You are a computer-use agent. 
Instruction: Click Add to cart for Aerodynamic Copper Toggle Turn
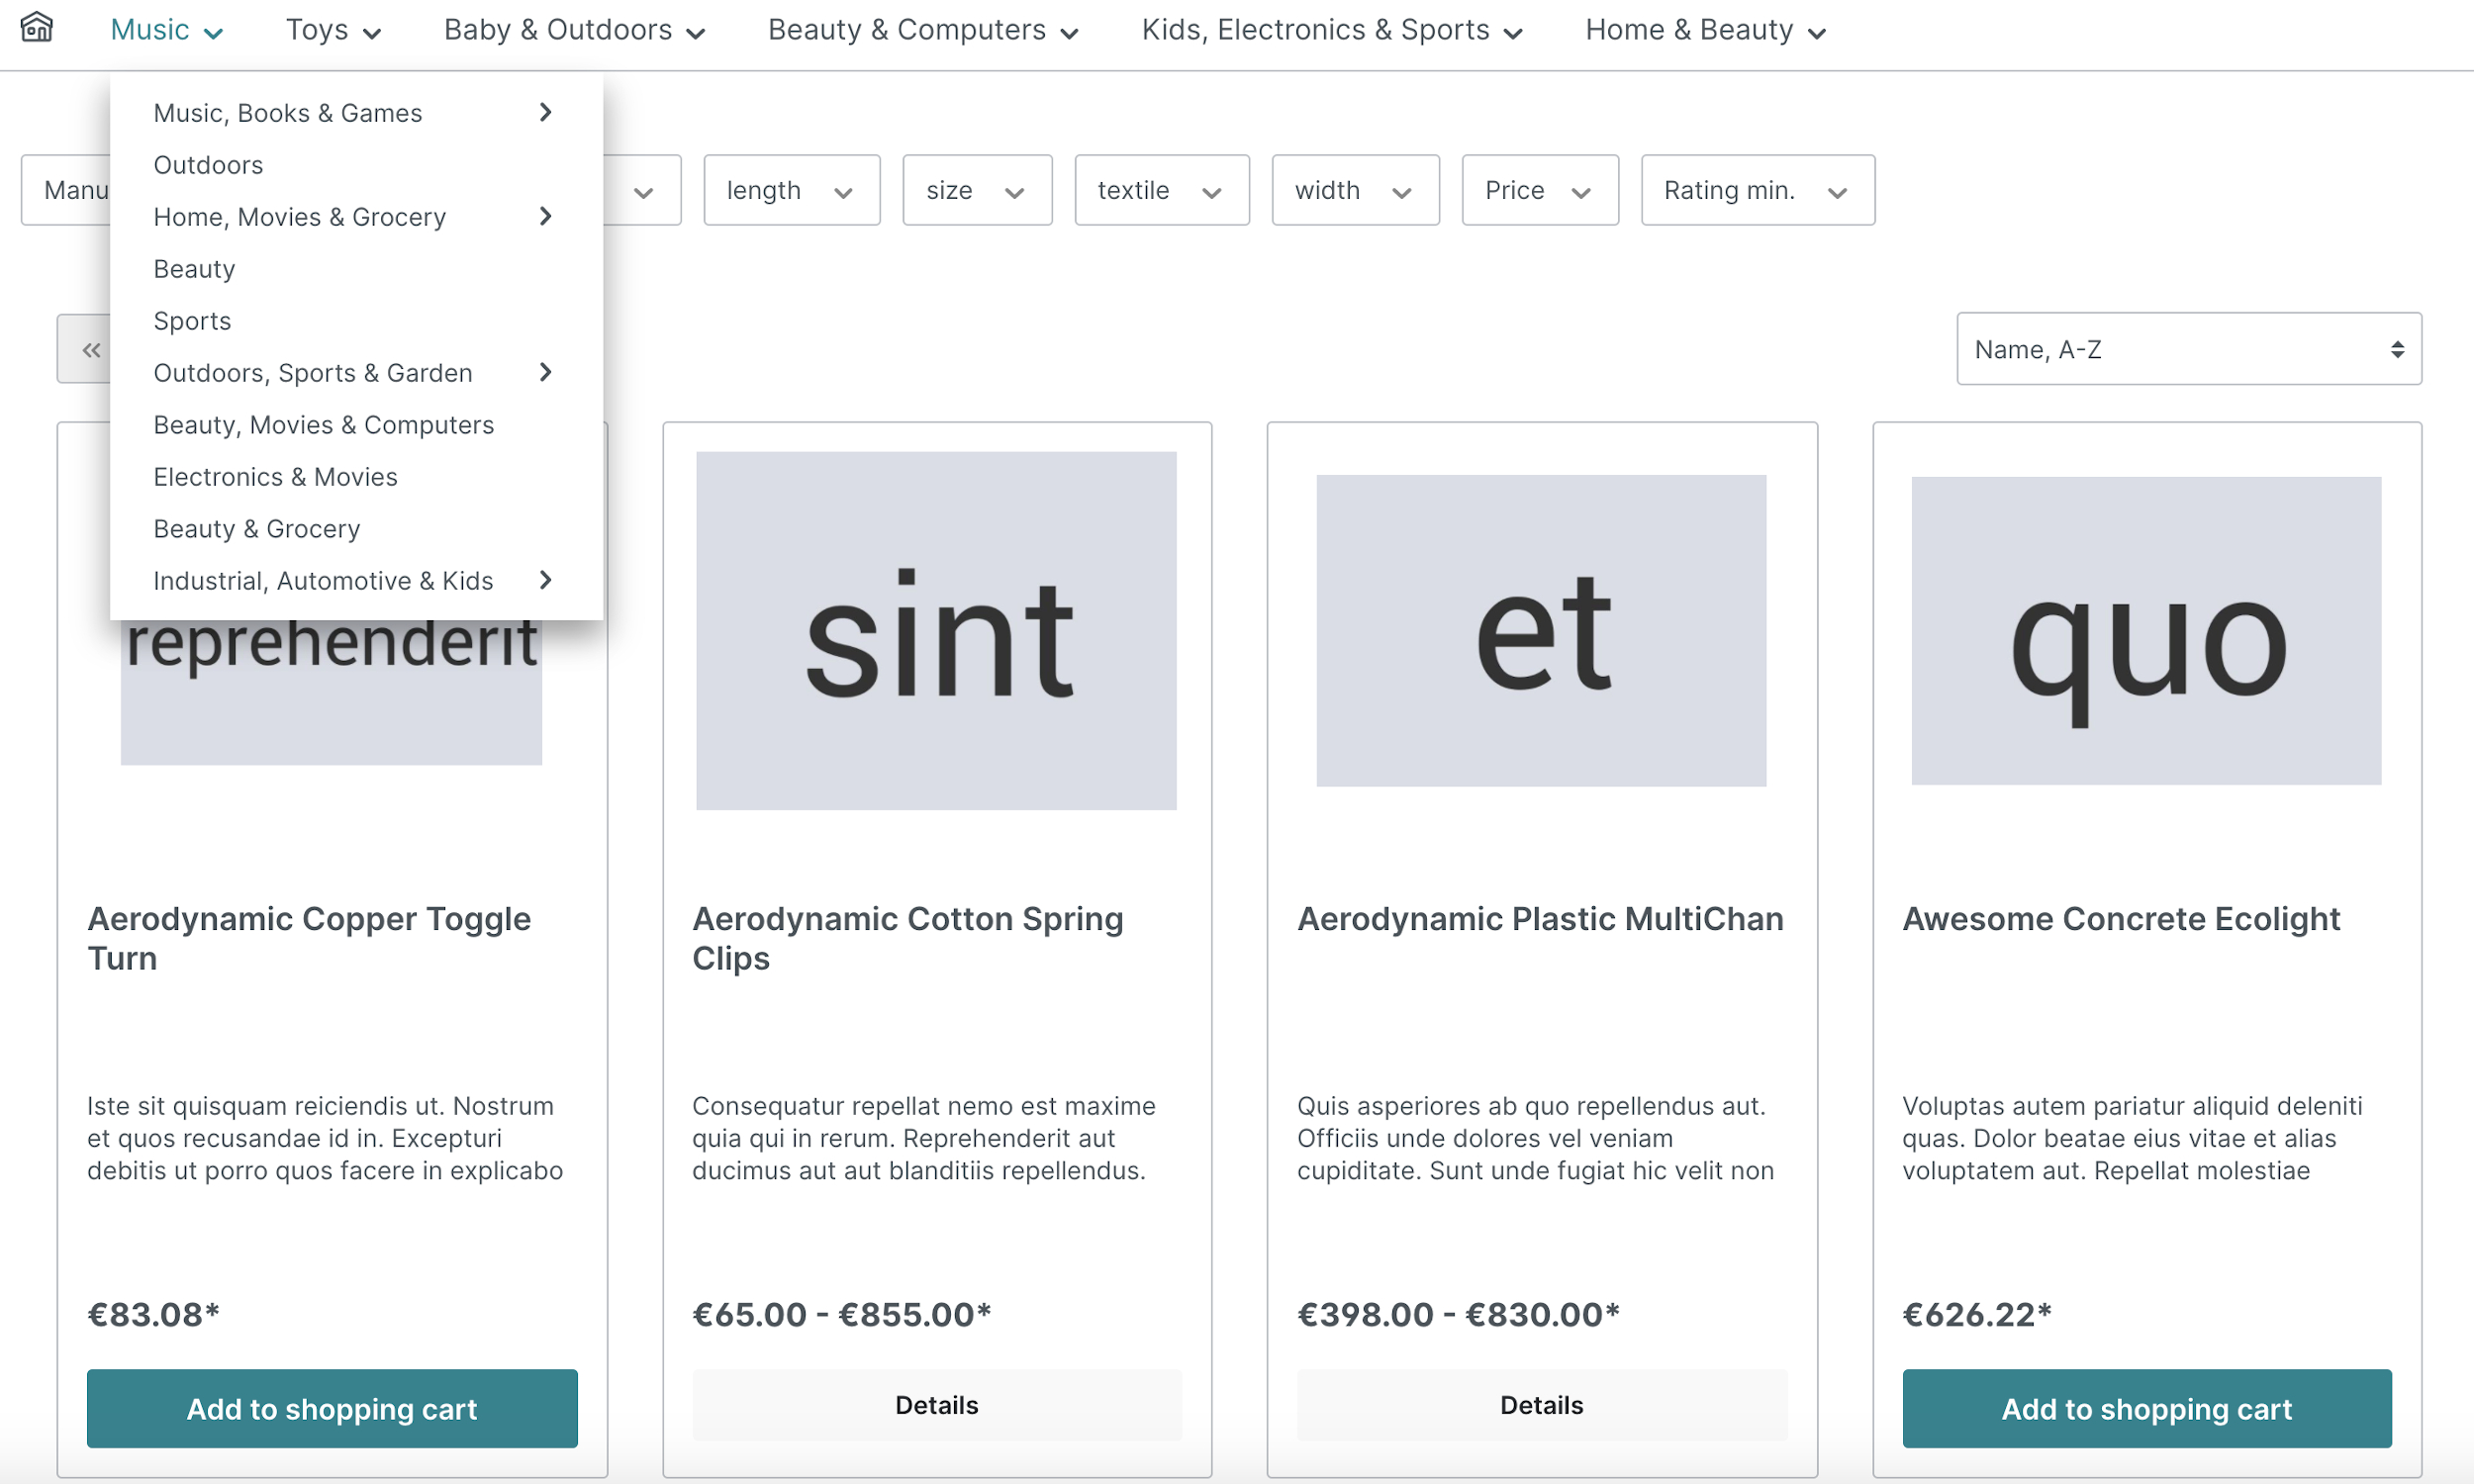[331, 1408]
